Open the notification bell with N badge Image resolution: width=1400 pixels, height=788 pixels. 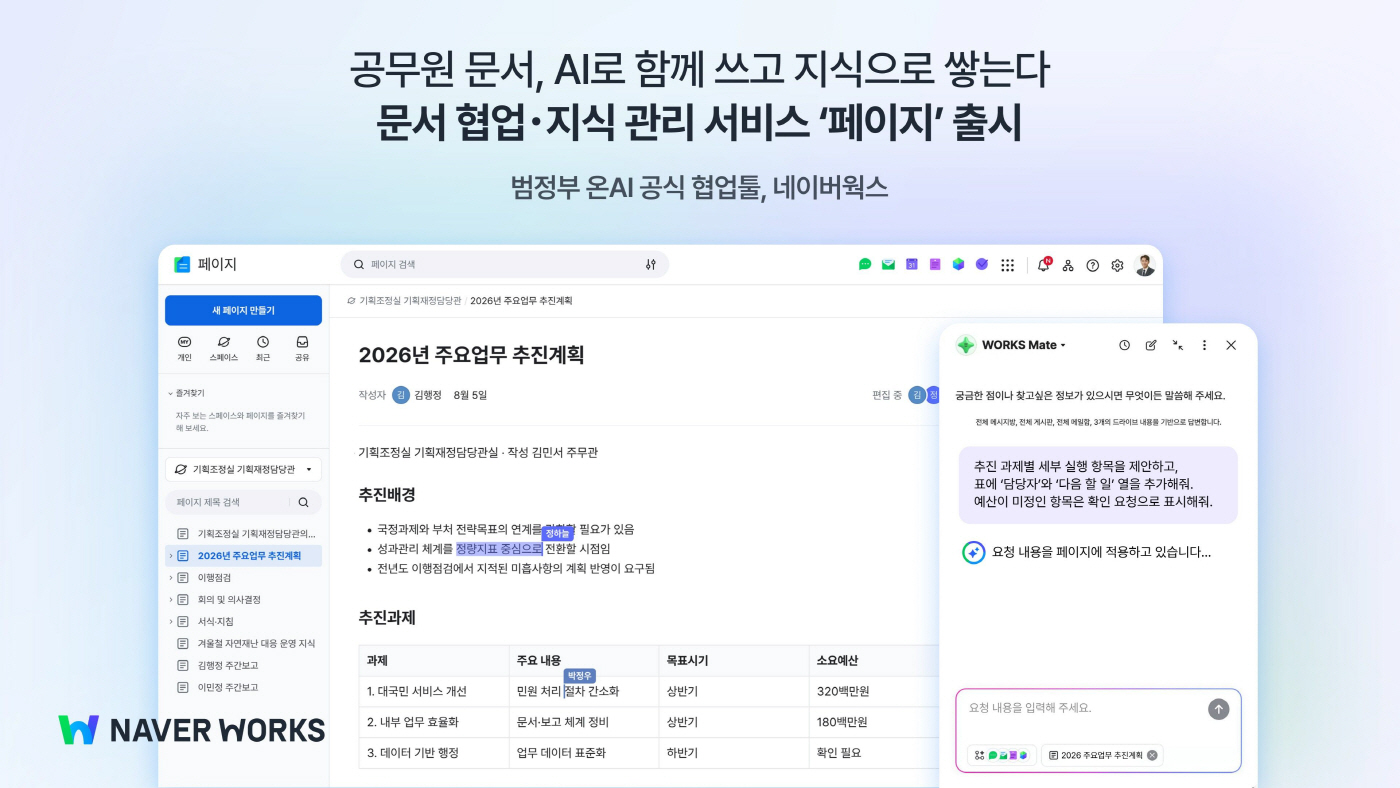[1044, 265]
